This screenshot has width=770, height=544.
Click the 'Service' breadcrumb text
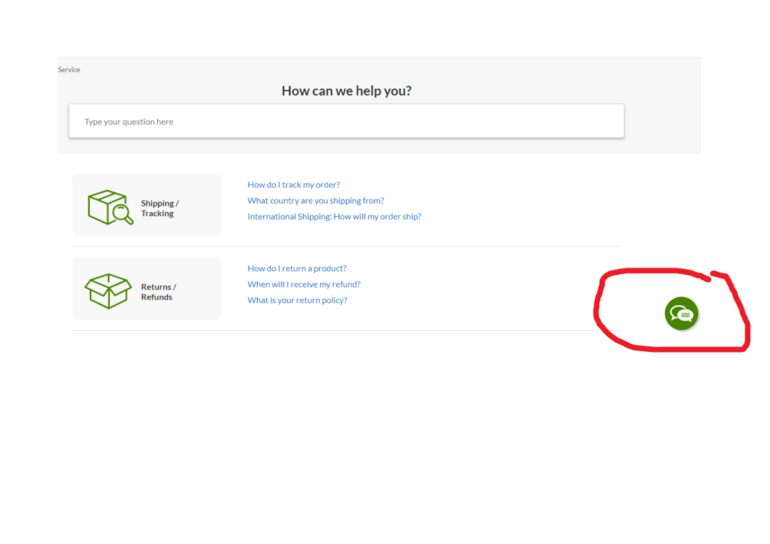pyautogui.click(x=69, y=70)
